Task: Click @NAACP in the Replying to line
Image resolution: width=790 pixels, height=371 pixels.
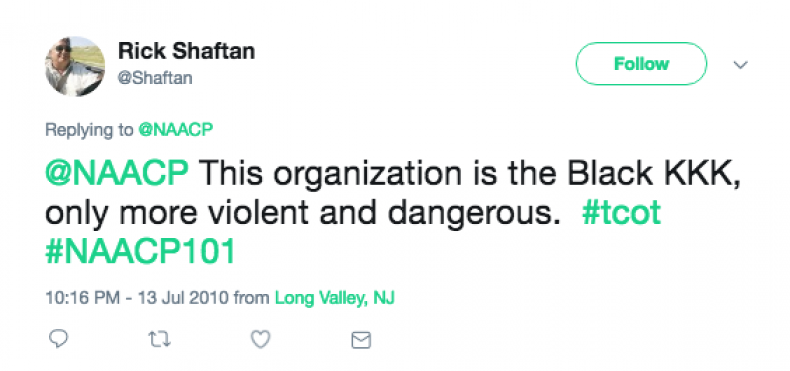Action: tap(176, 130)
